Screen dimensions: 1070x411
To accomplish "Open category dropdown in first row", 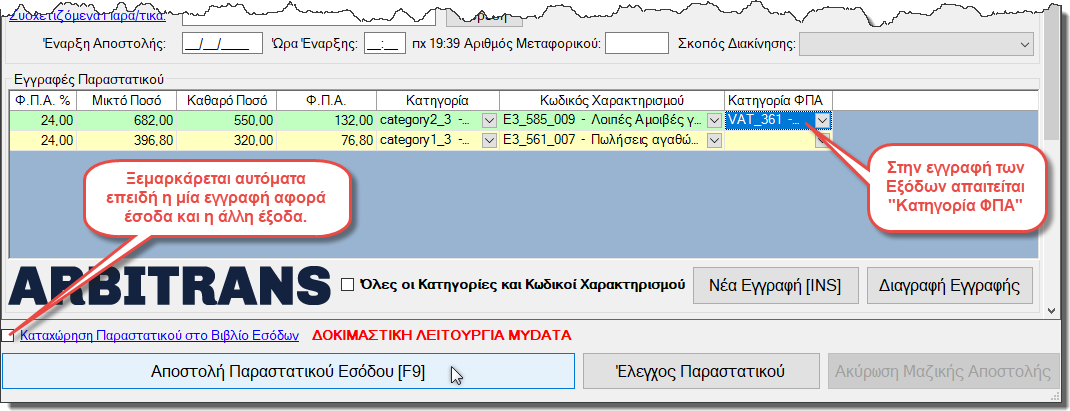I will pyautogui.click(x=489, y=120).
